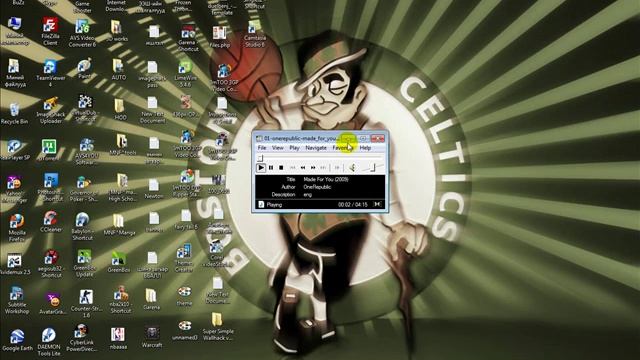
Task: Select the Warcraft desktop icon
Action: point(152,337)
